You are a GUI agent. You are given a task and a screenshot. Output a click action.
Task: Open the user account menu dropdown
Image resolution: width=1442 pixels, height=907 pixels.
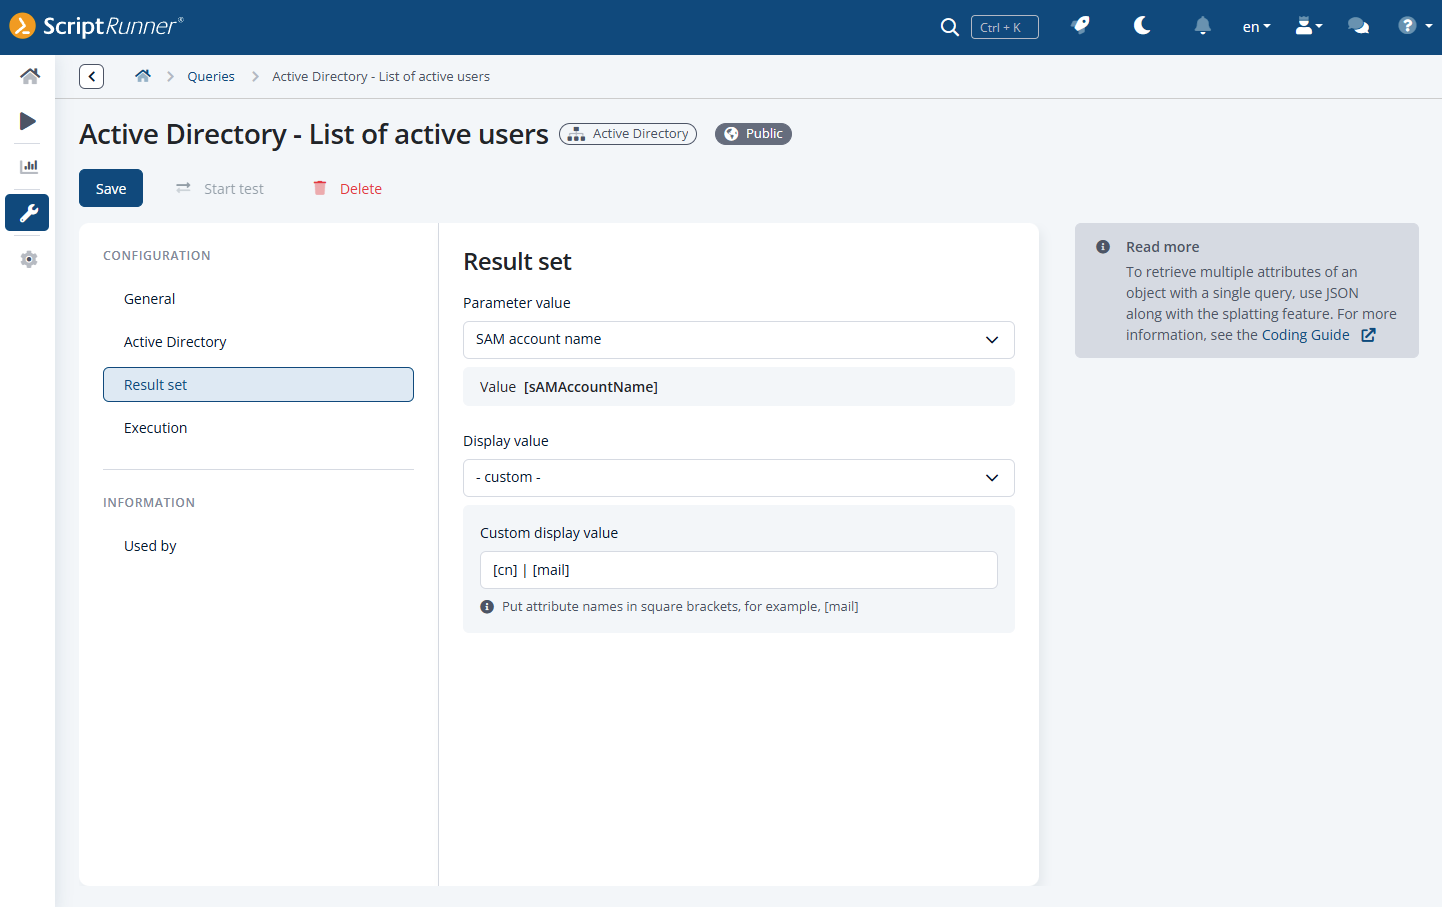(1308, 26)
